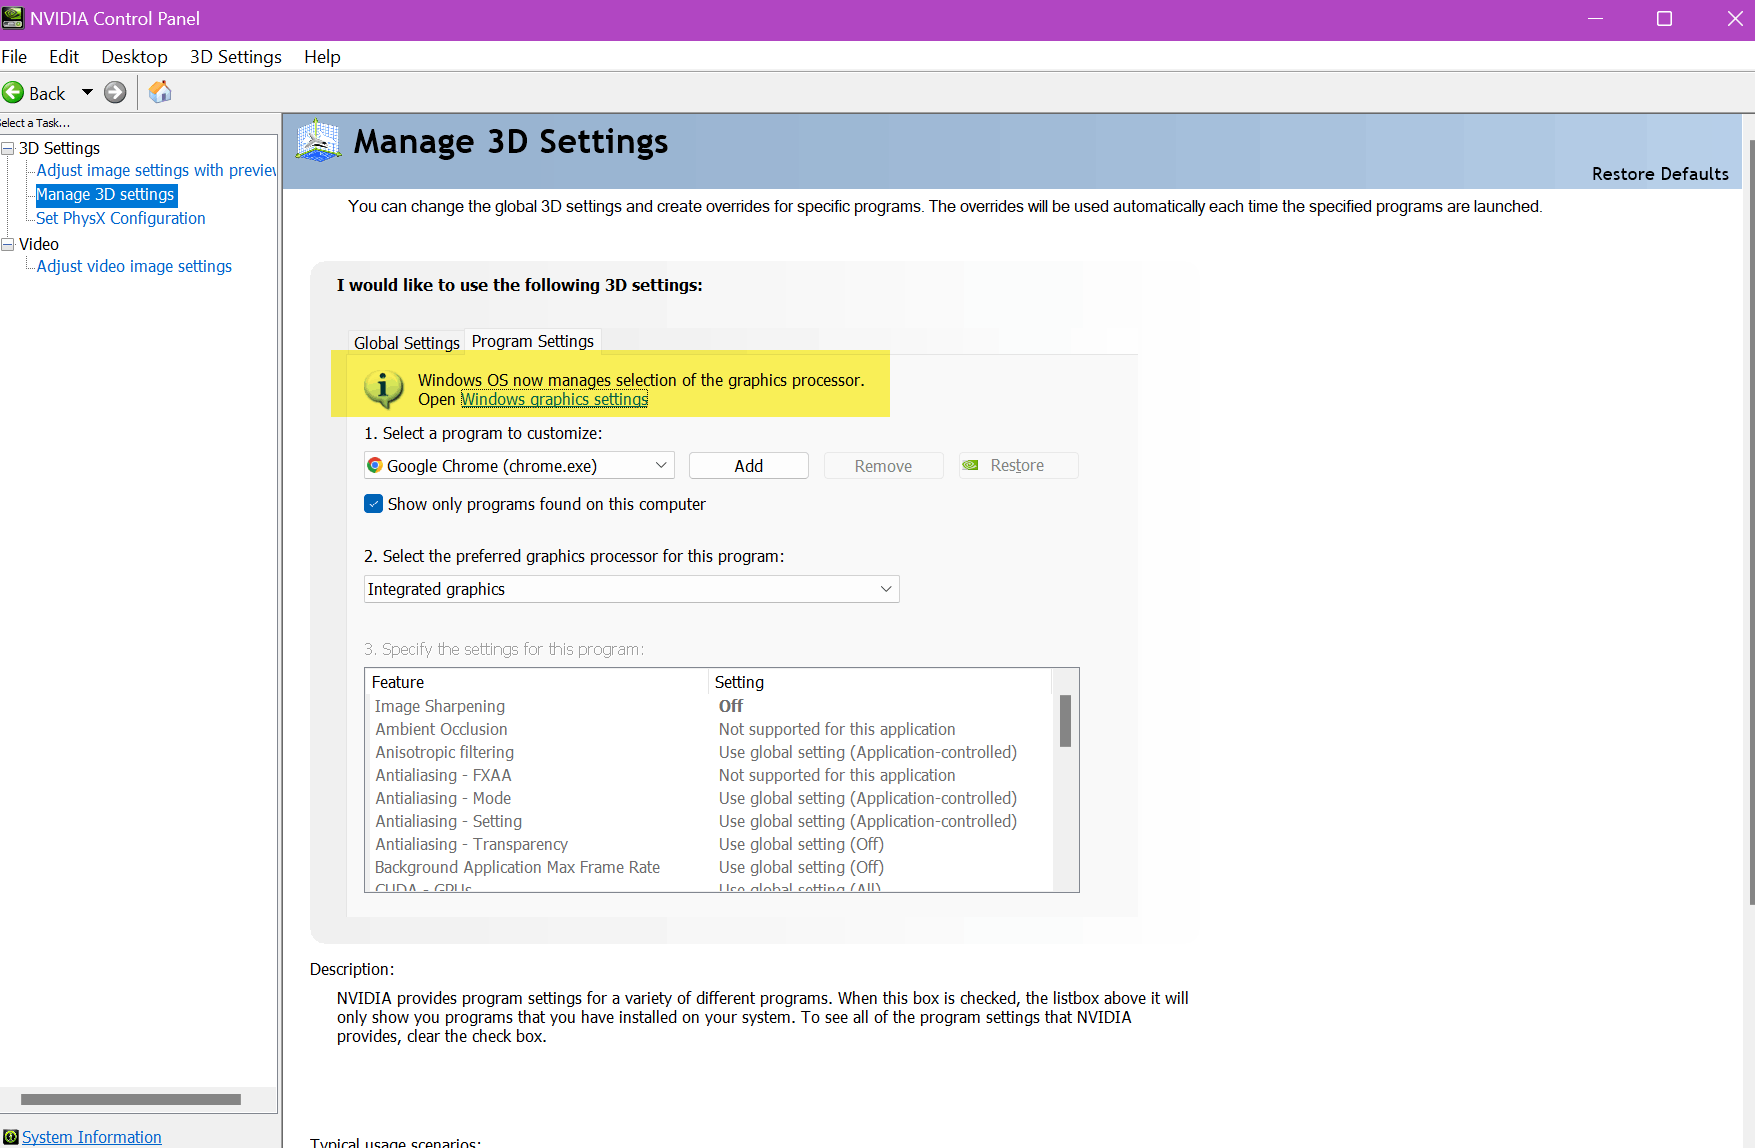Click the Forward arrow icon

(x=115, y=93)
